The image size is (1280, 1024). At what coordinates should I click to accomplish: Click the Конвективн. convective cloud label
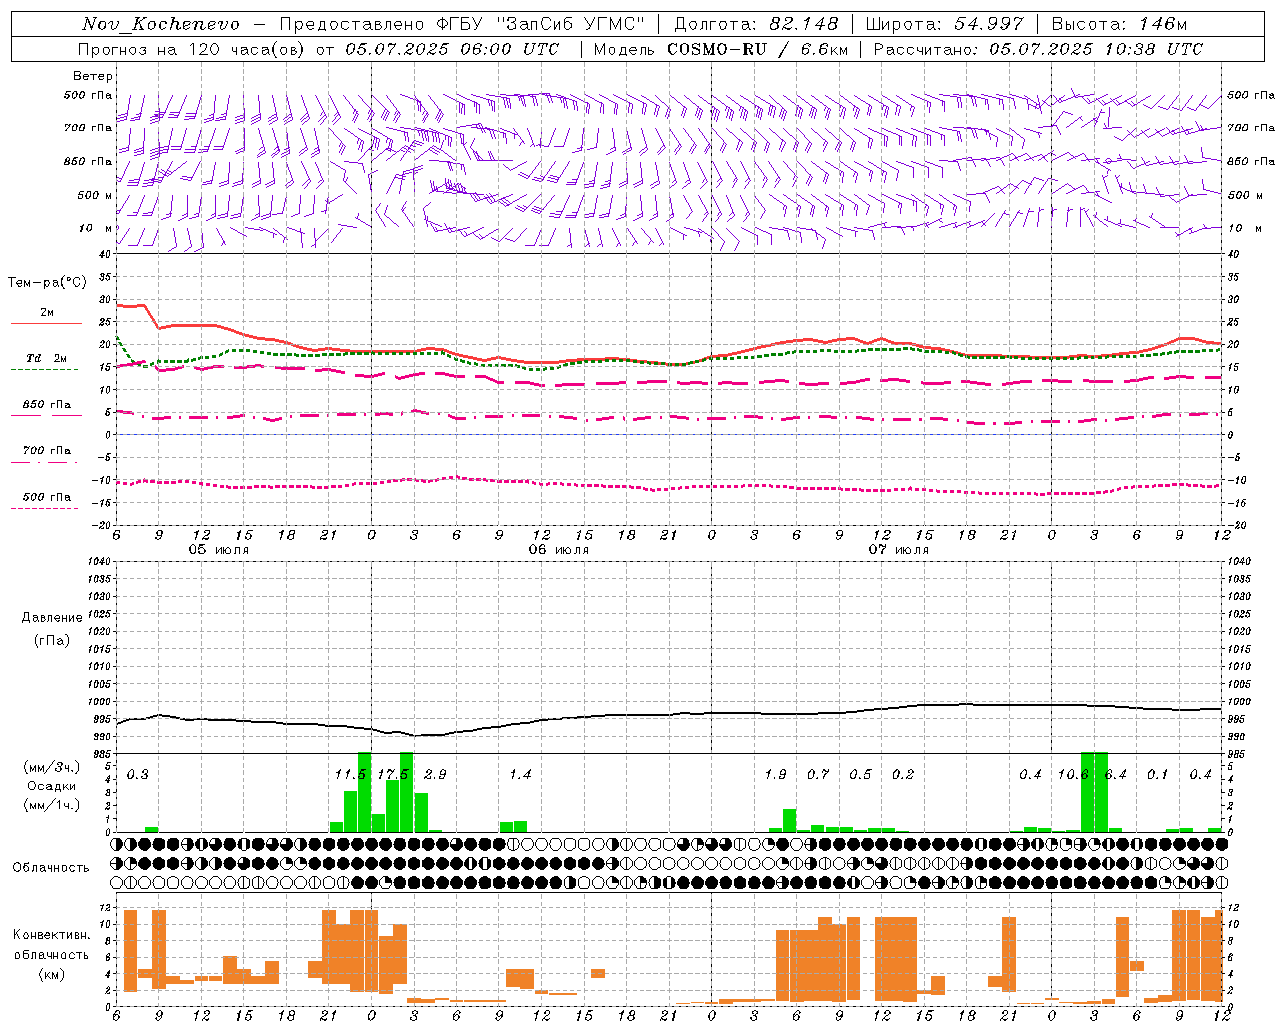[51, 935]
